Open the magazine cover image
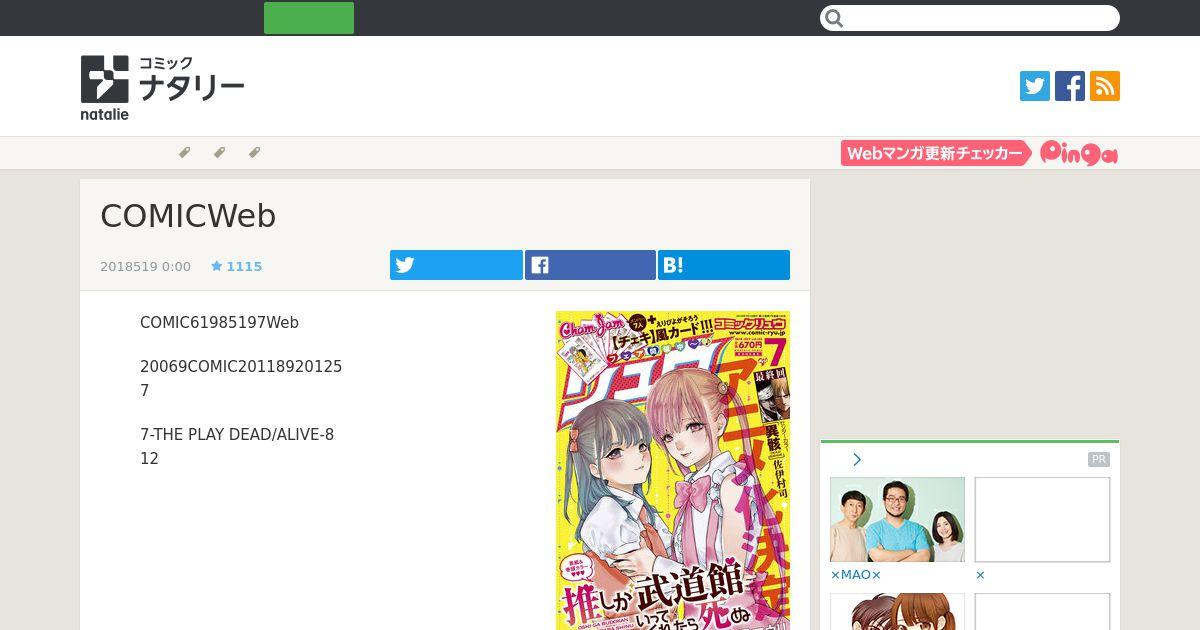 point(673,470)
